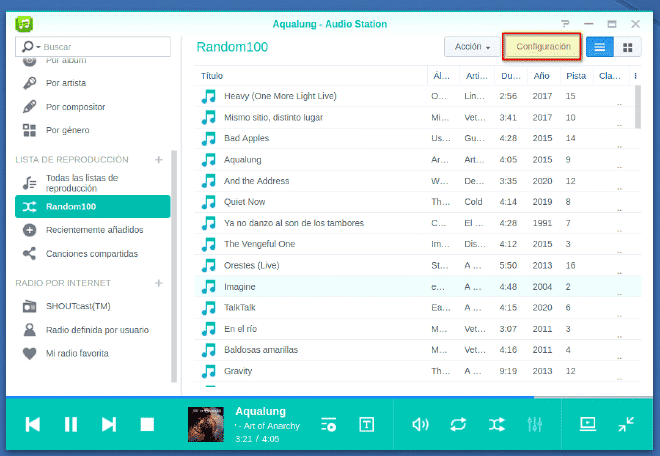Open the volume speaker control
The height and width of the screenshot is (456, 660).
coord(420,424)
